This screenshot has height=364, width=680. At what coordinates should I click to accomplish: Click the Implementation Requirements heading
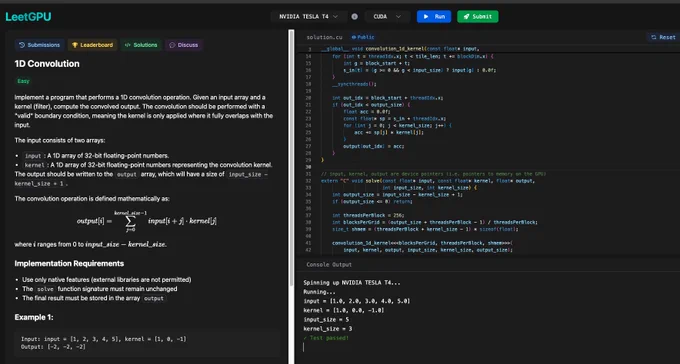(x=69, y=263)
